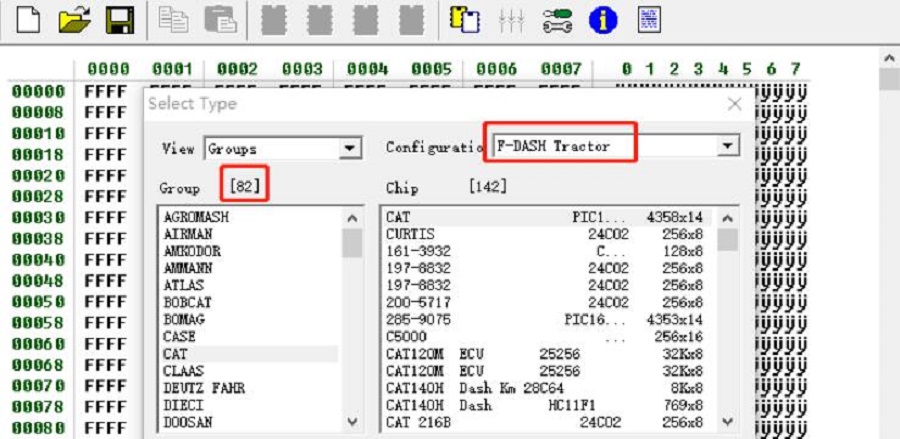Click the second gray chip icon

click(x=320, y=20)
